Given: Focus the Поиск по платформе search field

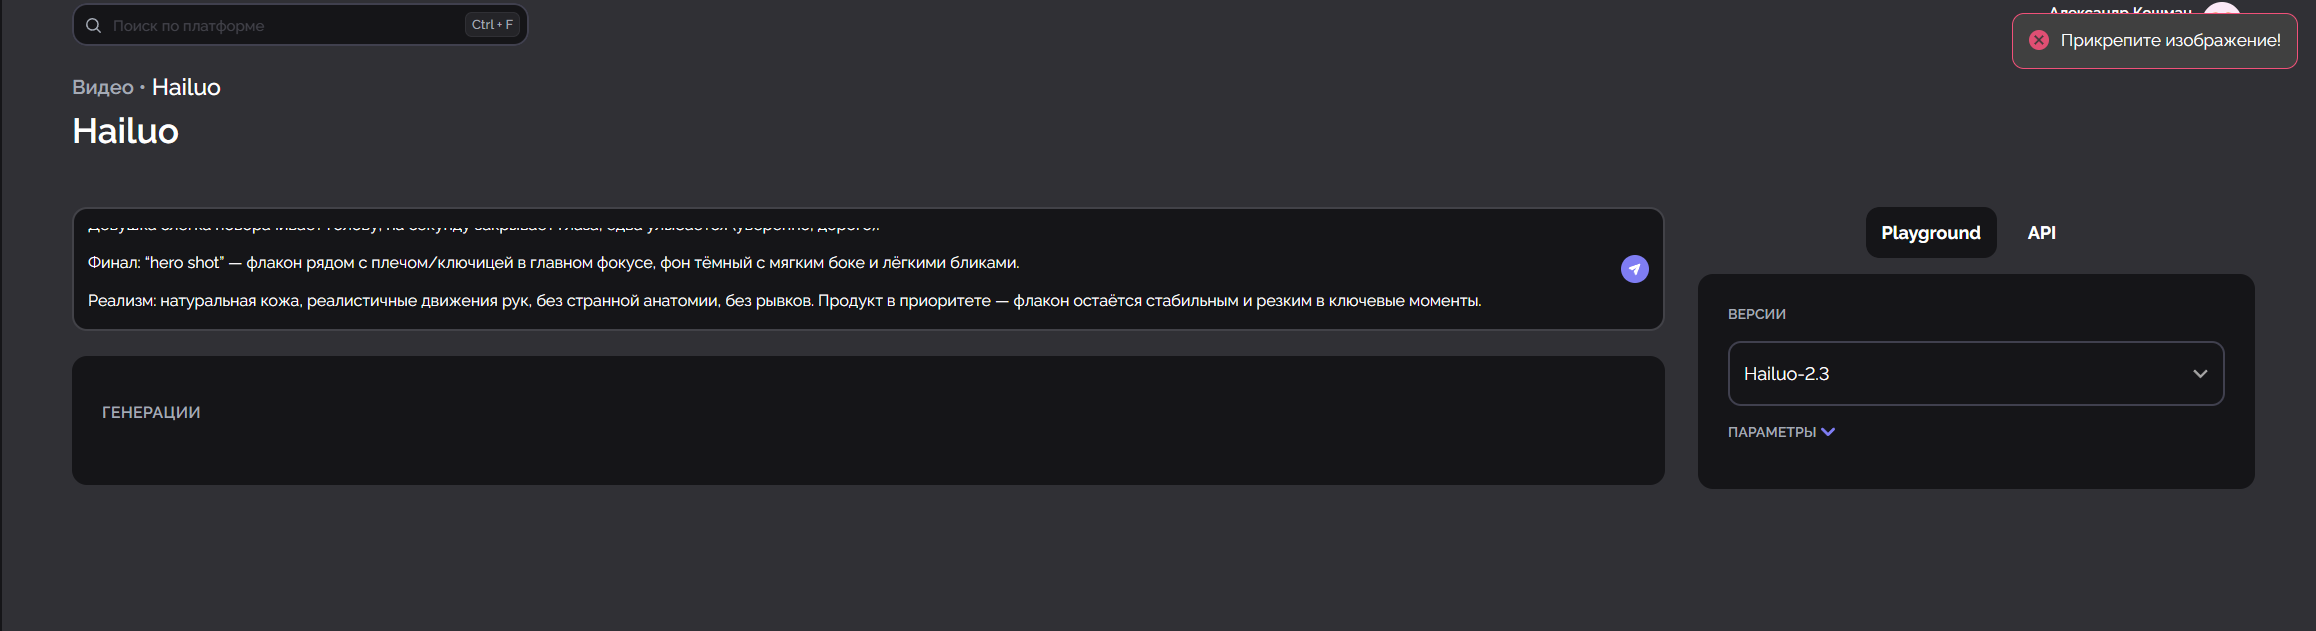Looking at the screenshot, I should [300, 25].
